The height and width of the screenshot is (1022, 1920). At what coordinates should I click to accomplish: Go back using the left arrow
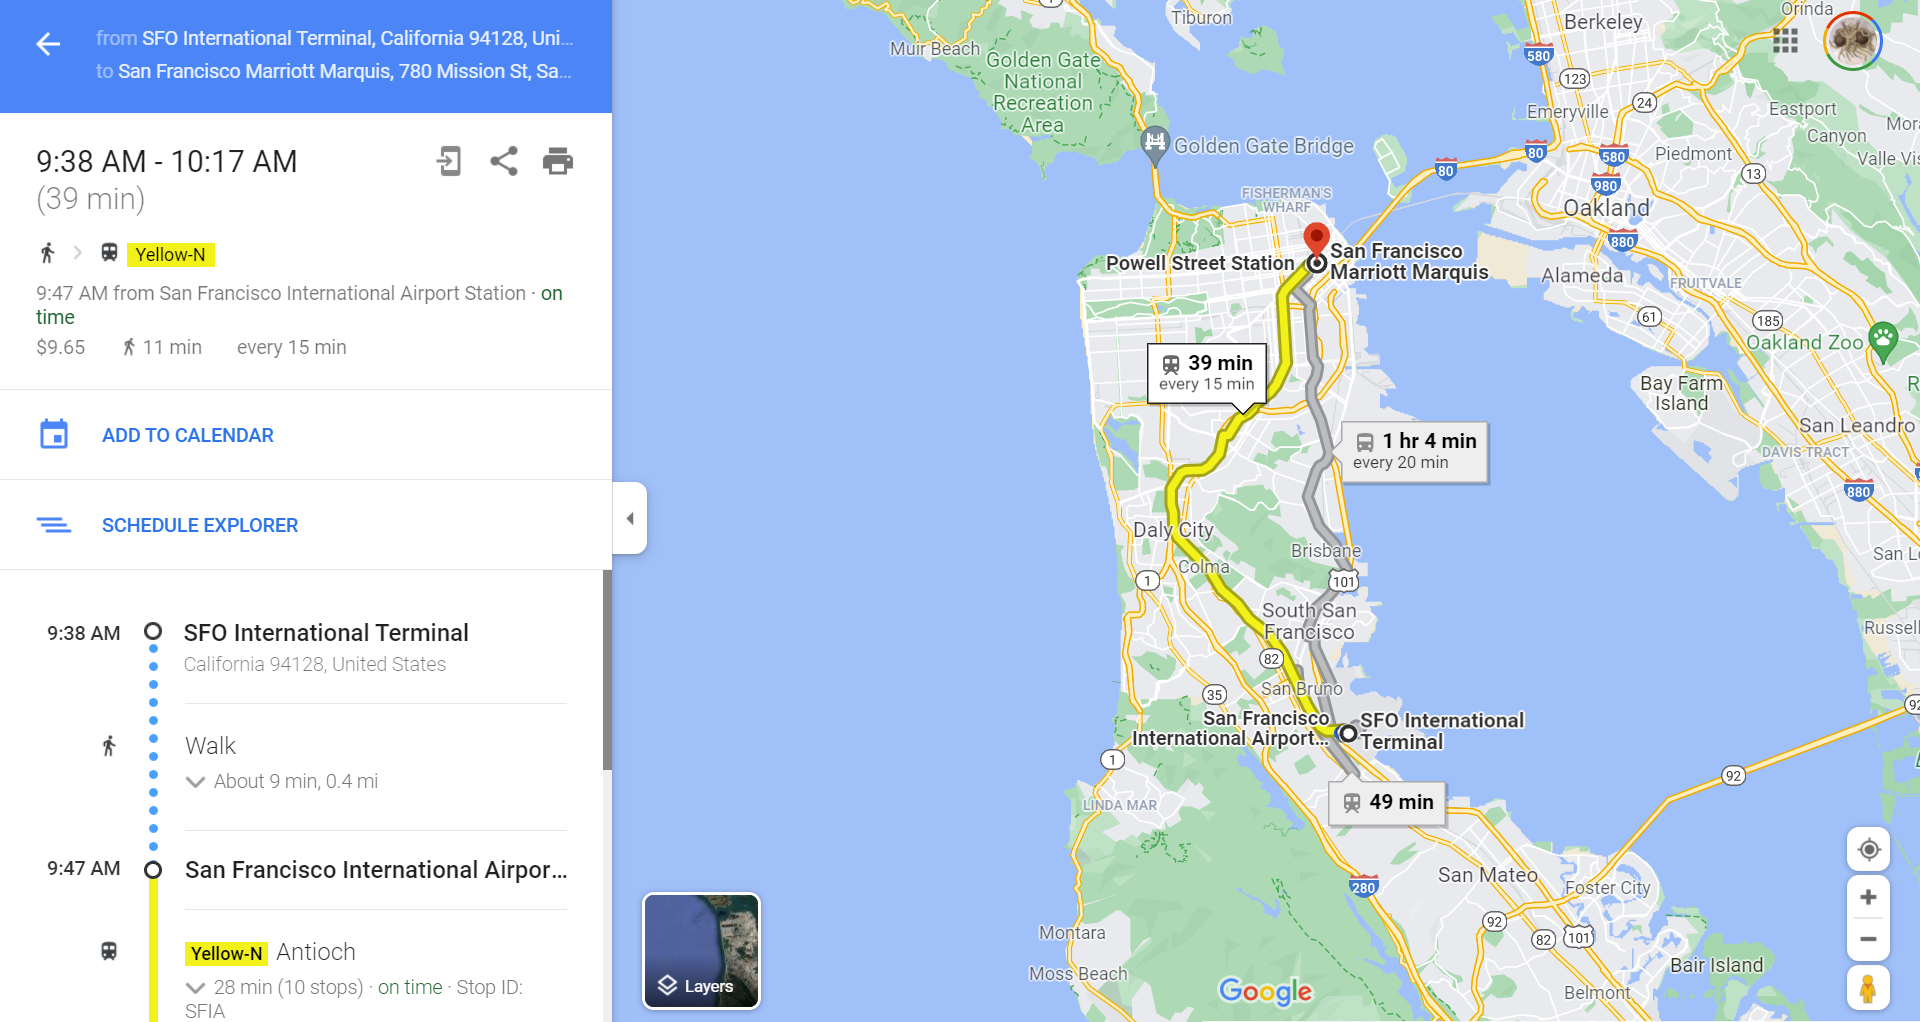pos(48,44)
